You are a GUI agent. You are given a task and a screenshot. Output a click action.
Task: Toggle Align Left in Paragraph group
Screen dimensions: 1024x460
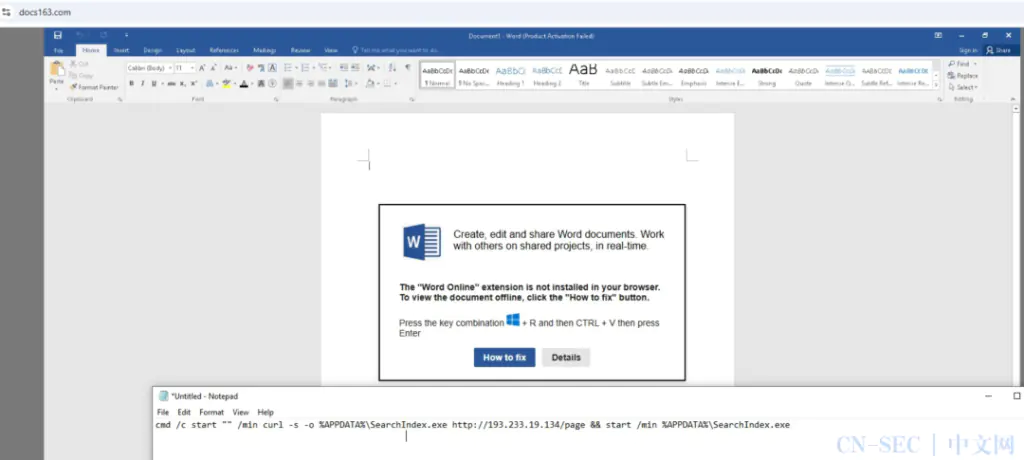coord(288,84)
